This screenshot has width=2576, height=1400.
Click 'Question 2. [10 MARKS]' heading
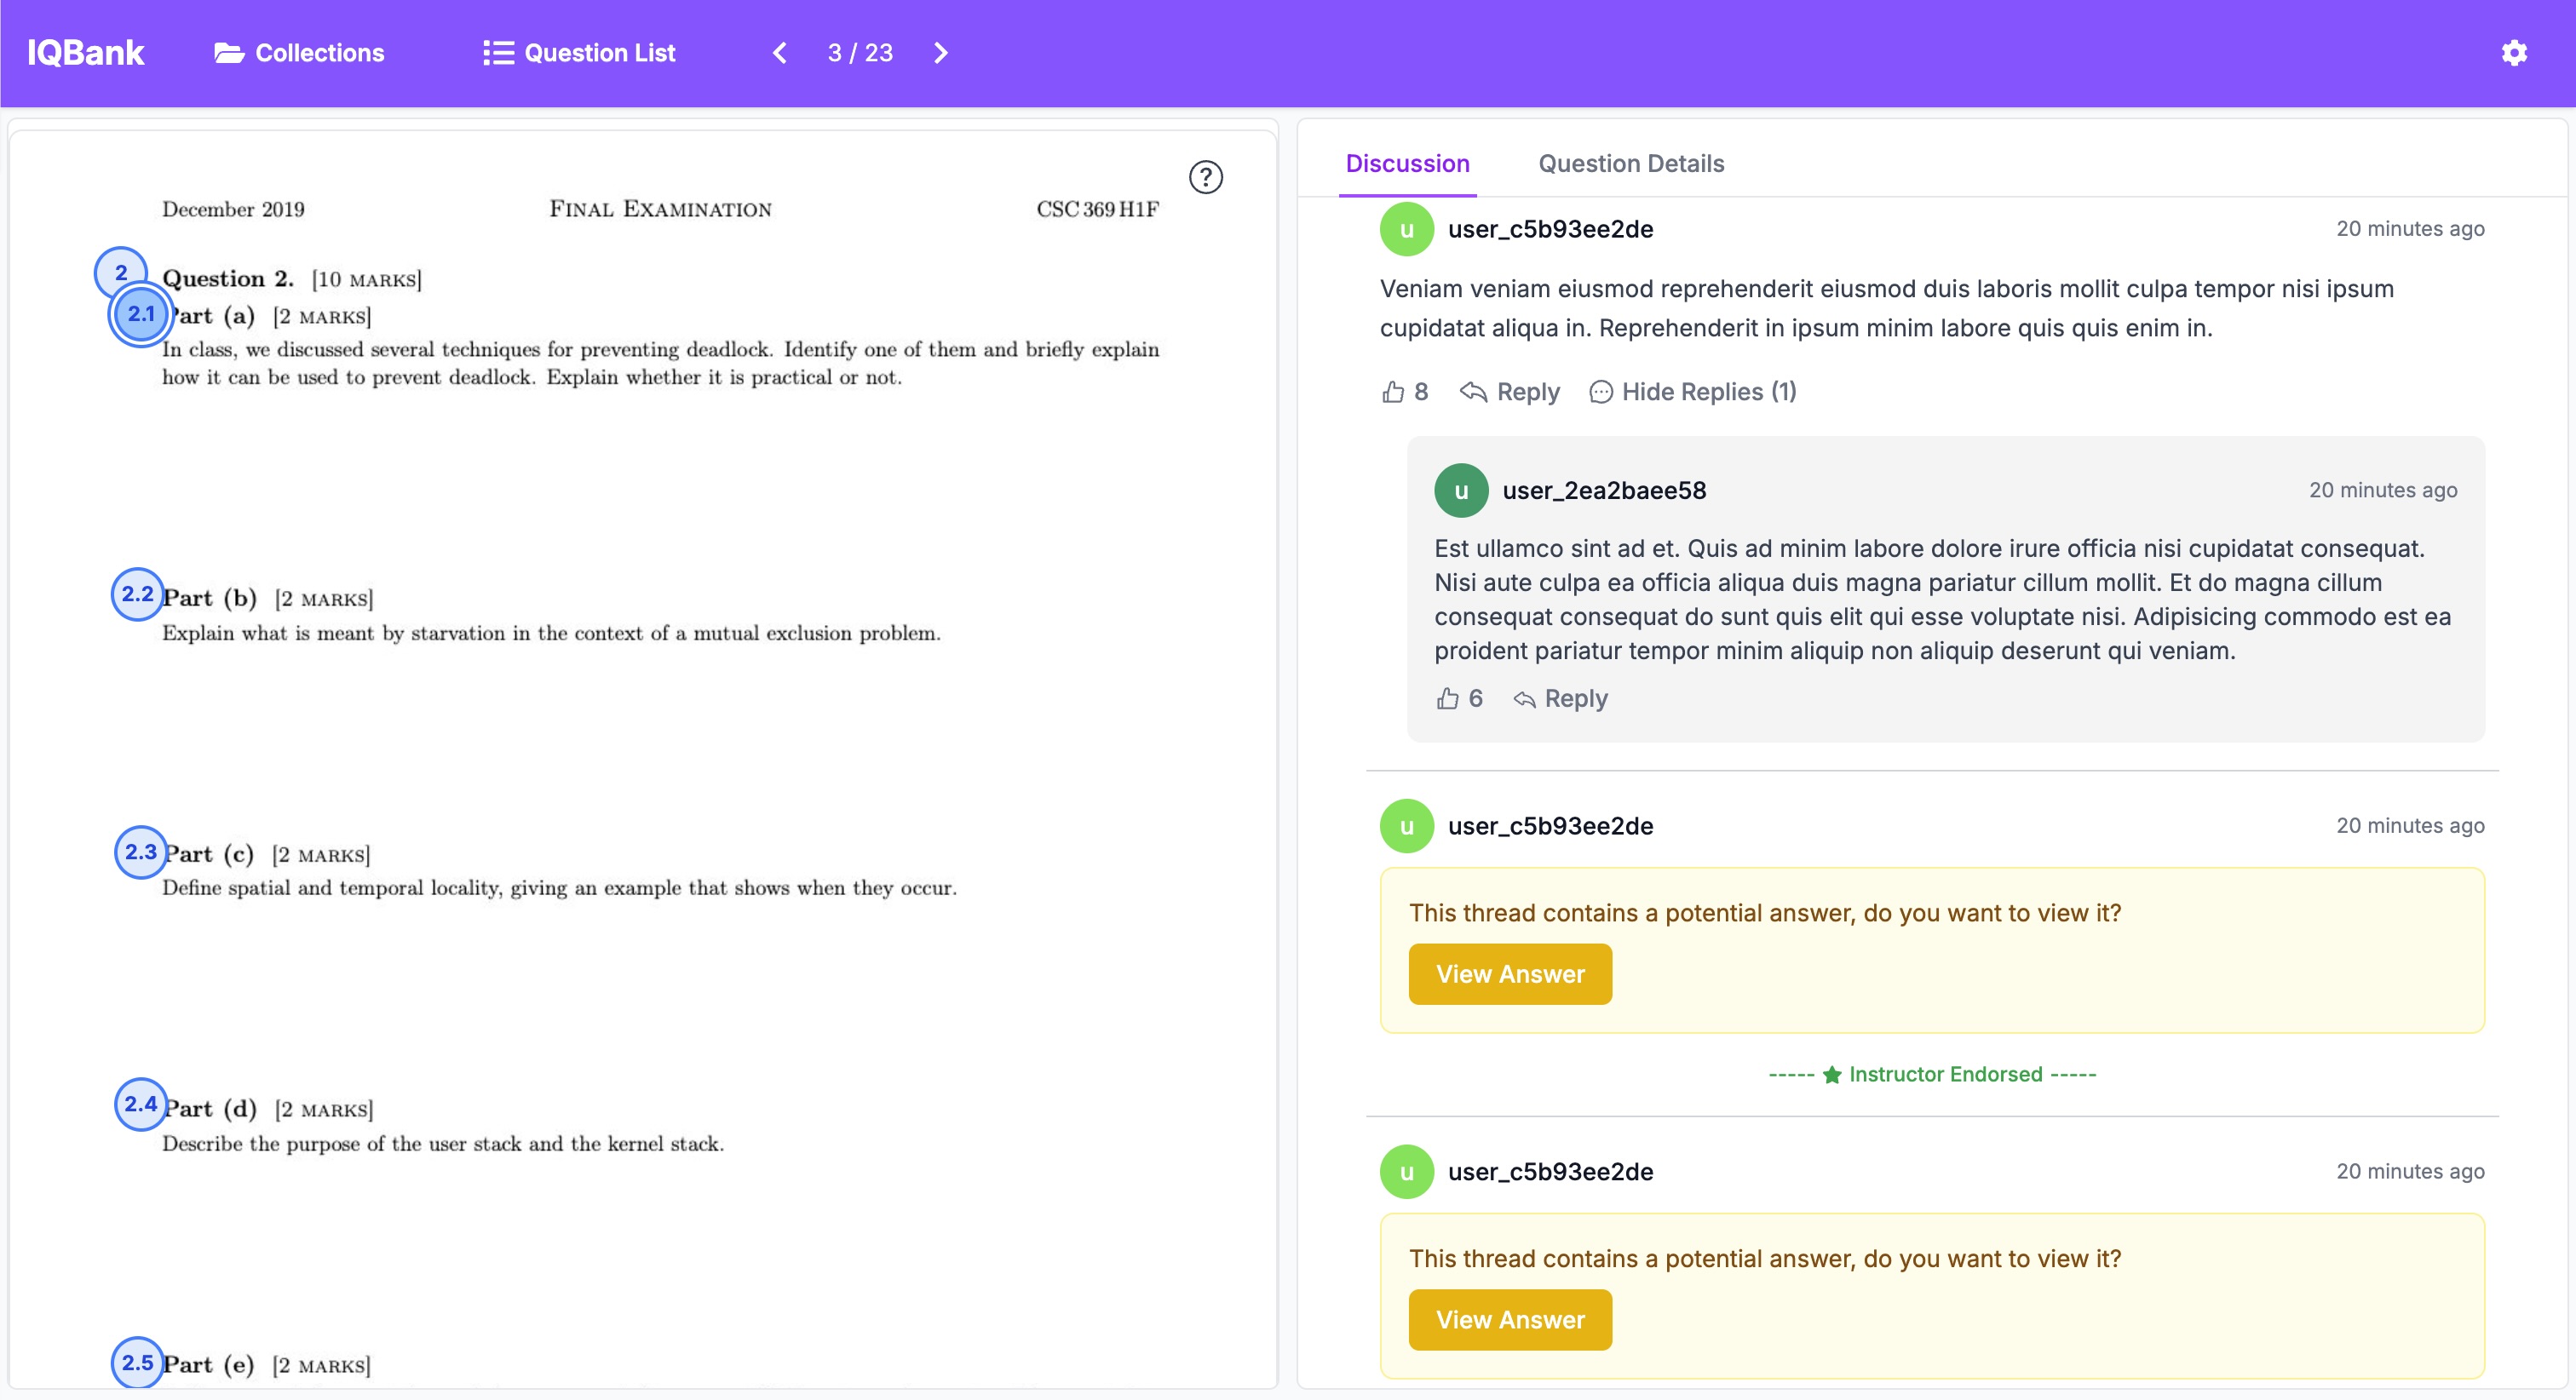[x=292, y=279]
